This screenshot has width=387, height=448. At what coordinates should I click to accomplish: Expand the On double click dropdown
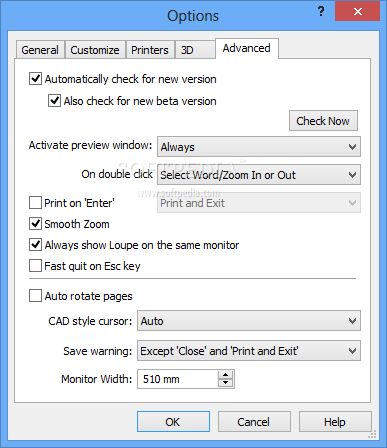(x=259, y=175)
